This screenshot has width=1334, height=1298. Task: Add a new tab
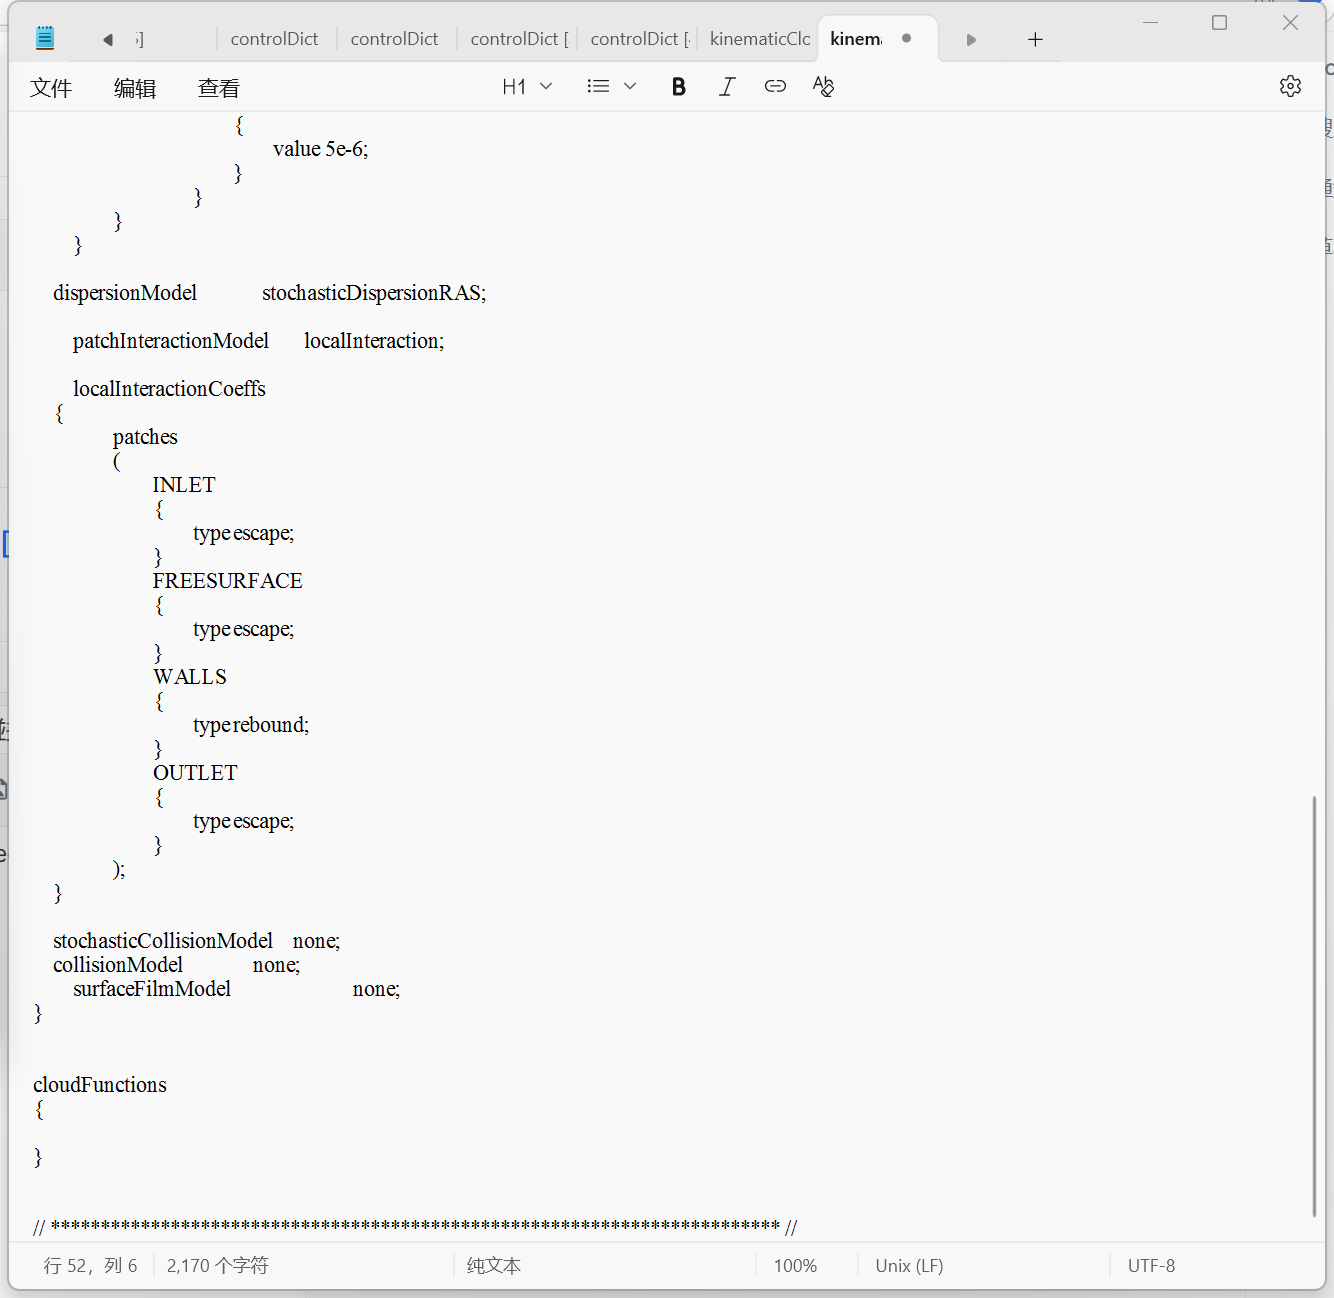(1035, 40)
